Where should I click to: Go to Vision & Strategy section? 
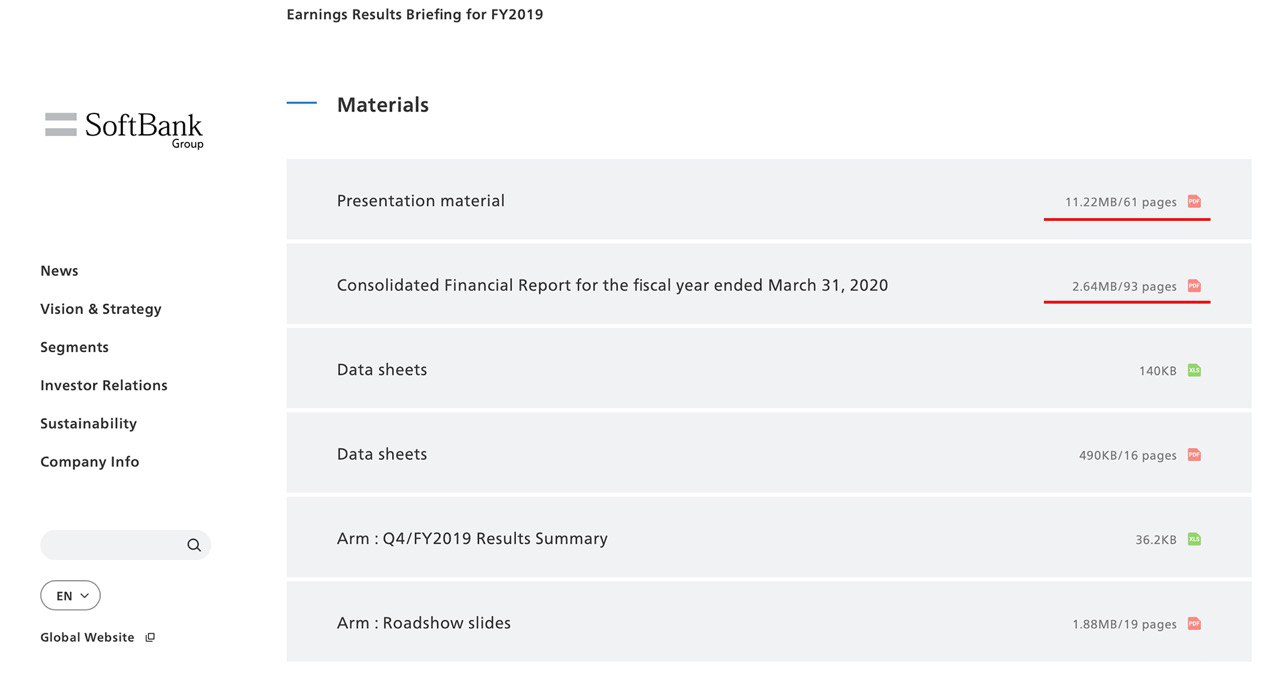pos(100,309)
